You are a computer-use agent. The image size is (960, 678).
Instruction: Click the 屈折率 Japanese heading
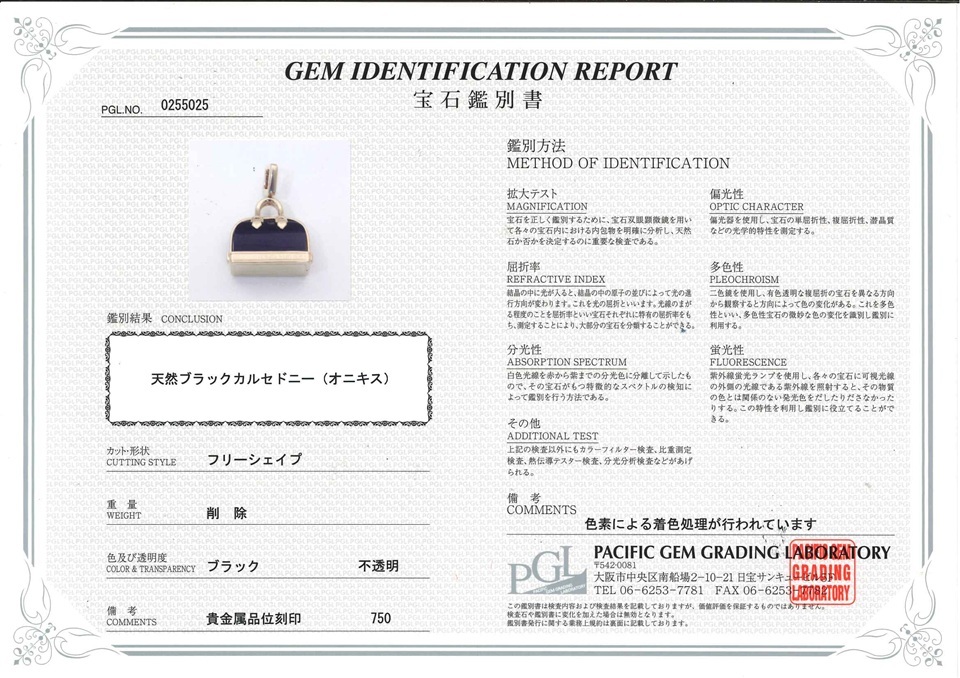(x=523, y=266)
